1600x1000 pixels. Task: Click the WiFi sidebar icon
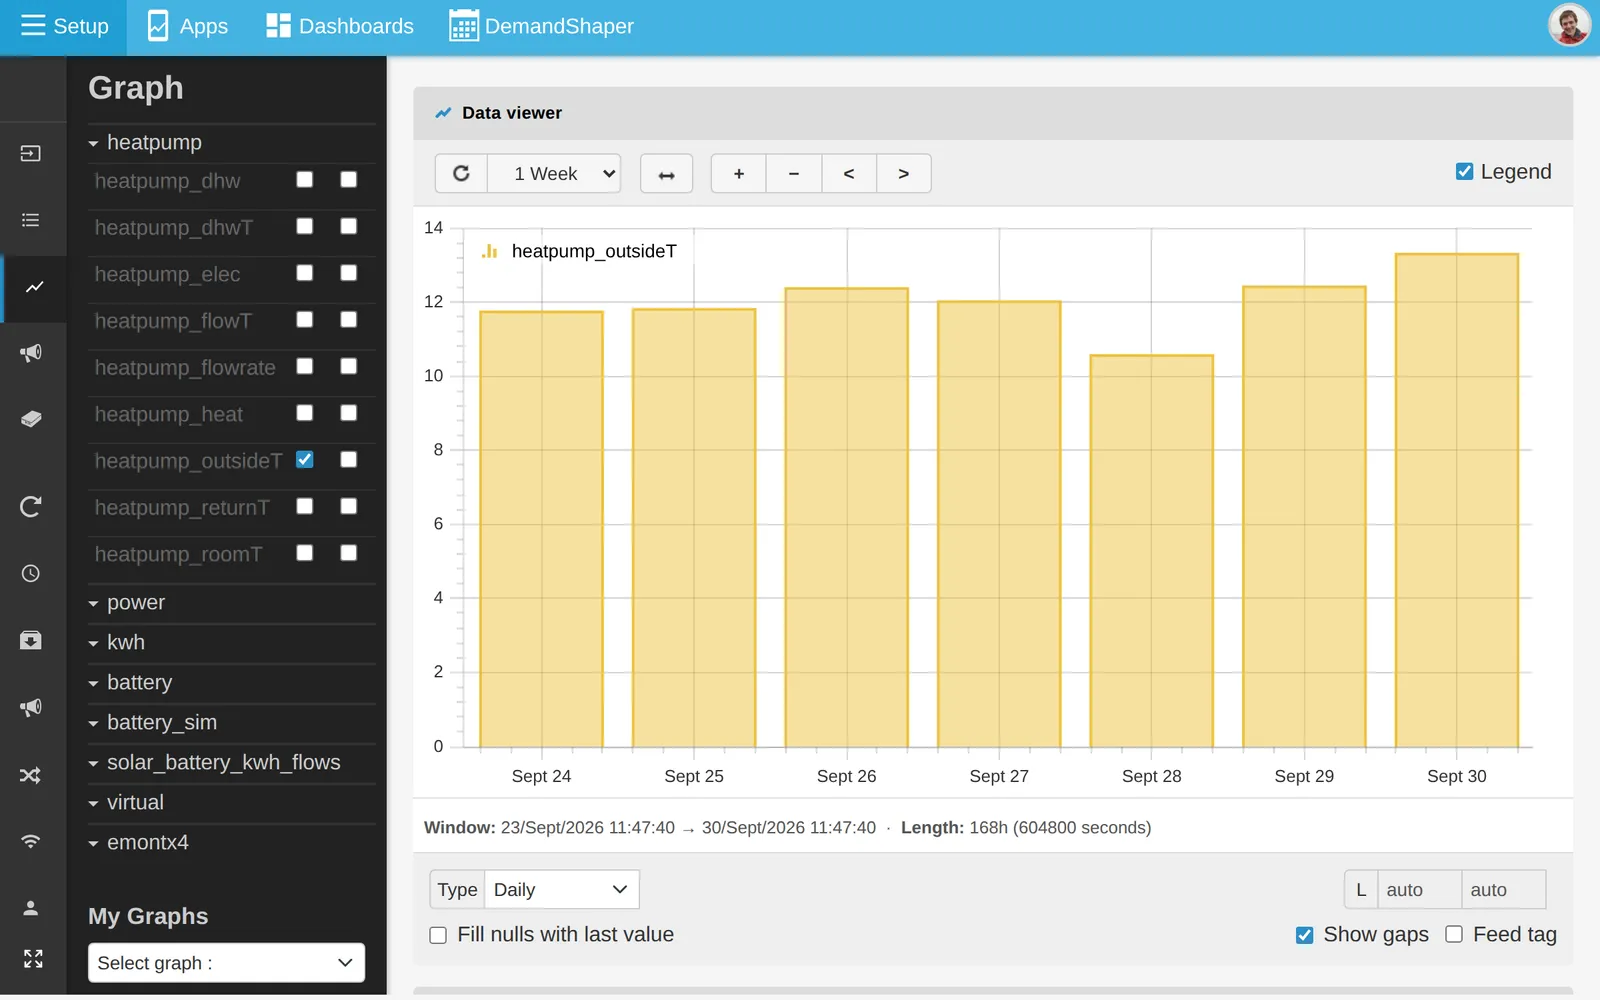(x=31, y=841)
